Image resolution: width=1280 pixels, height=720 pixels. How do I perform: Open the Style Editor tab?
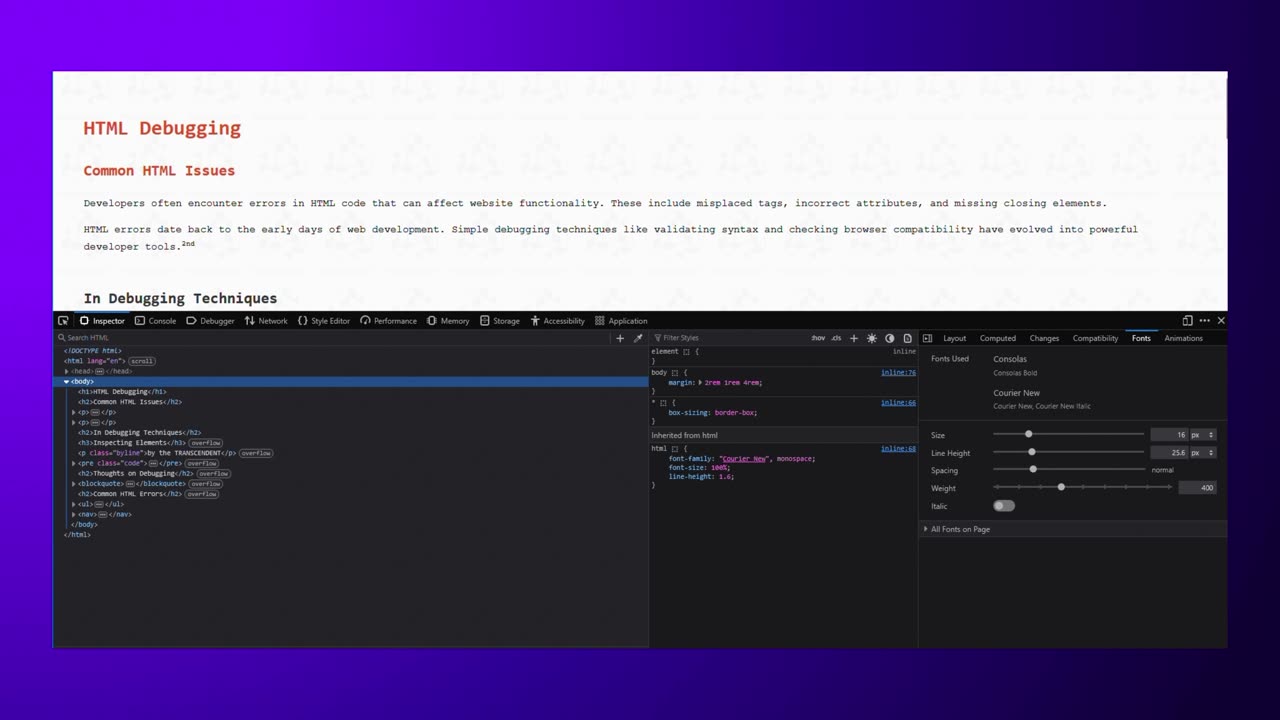point(324,321)
